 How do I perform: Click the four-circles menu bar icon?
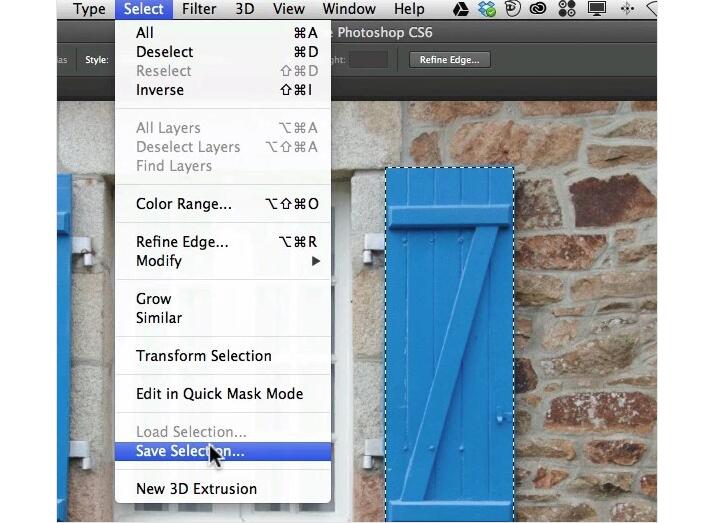567,9
